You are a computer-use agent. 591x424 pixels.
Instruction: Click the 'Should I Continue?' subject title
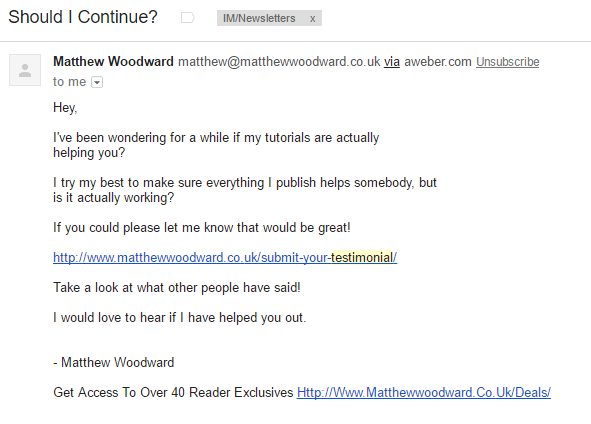click(x=83, y=17)
